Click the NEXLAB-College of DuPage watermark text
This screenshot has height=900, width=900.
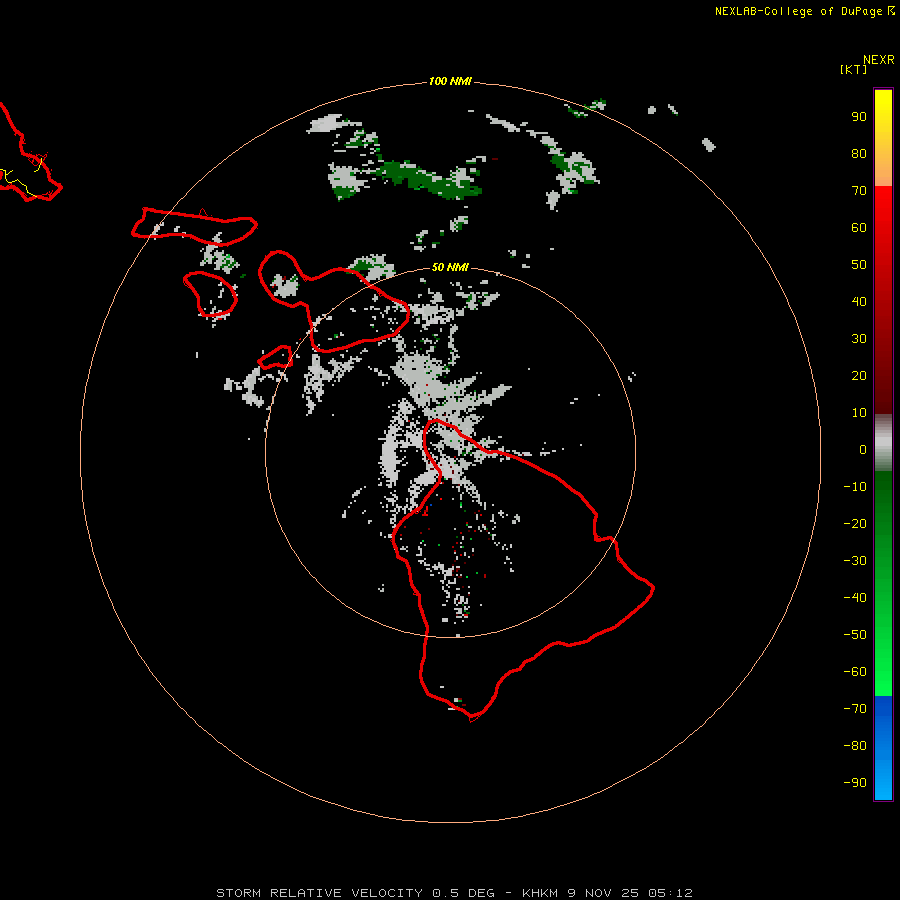[x=805, y=11]
